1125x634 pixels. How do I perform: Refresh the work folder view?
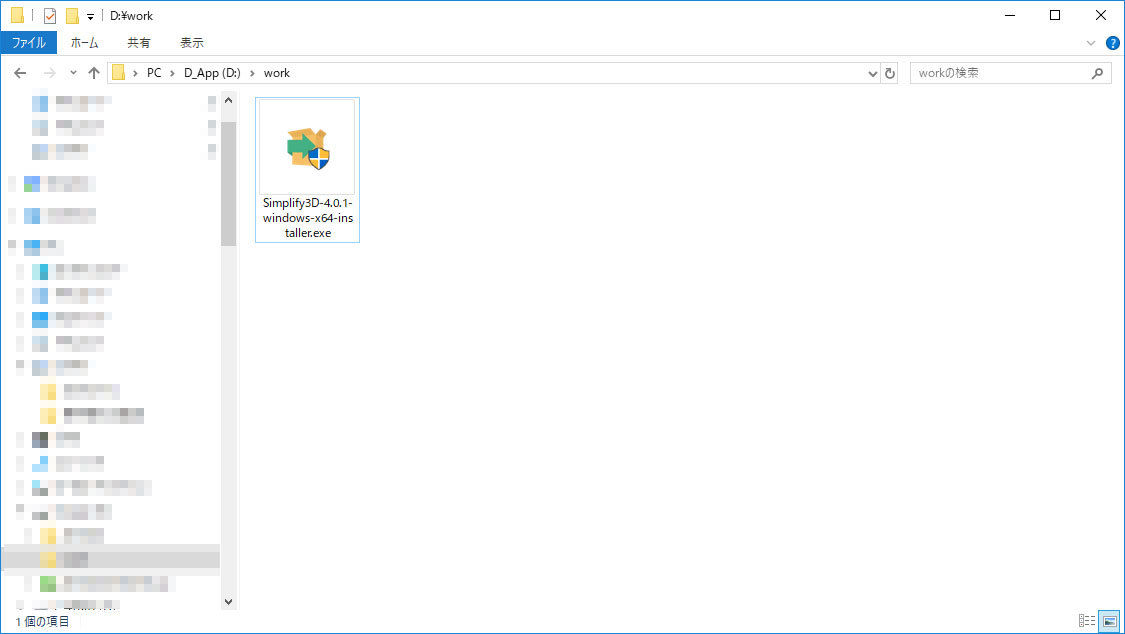pyautogui.click(x=890, y=73)
